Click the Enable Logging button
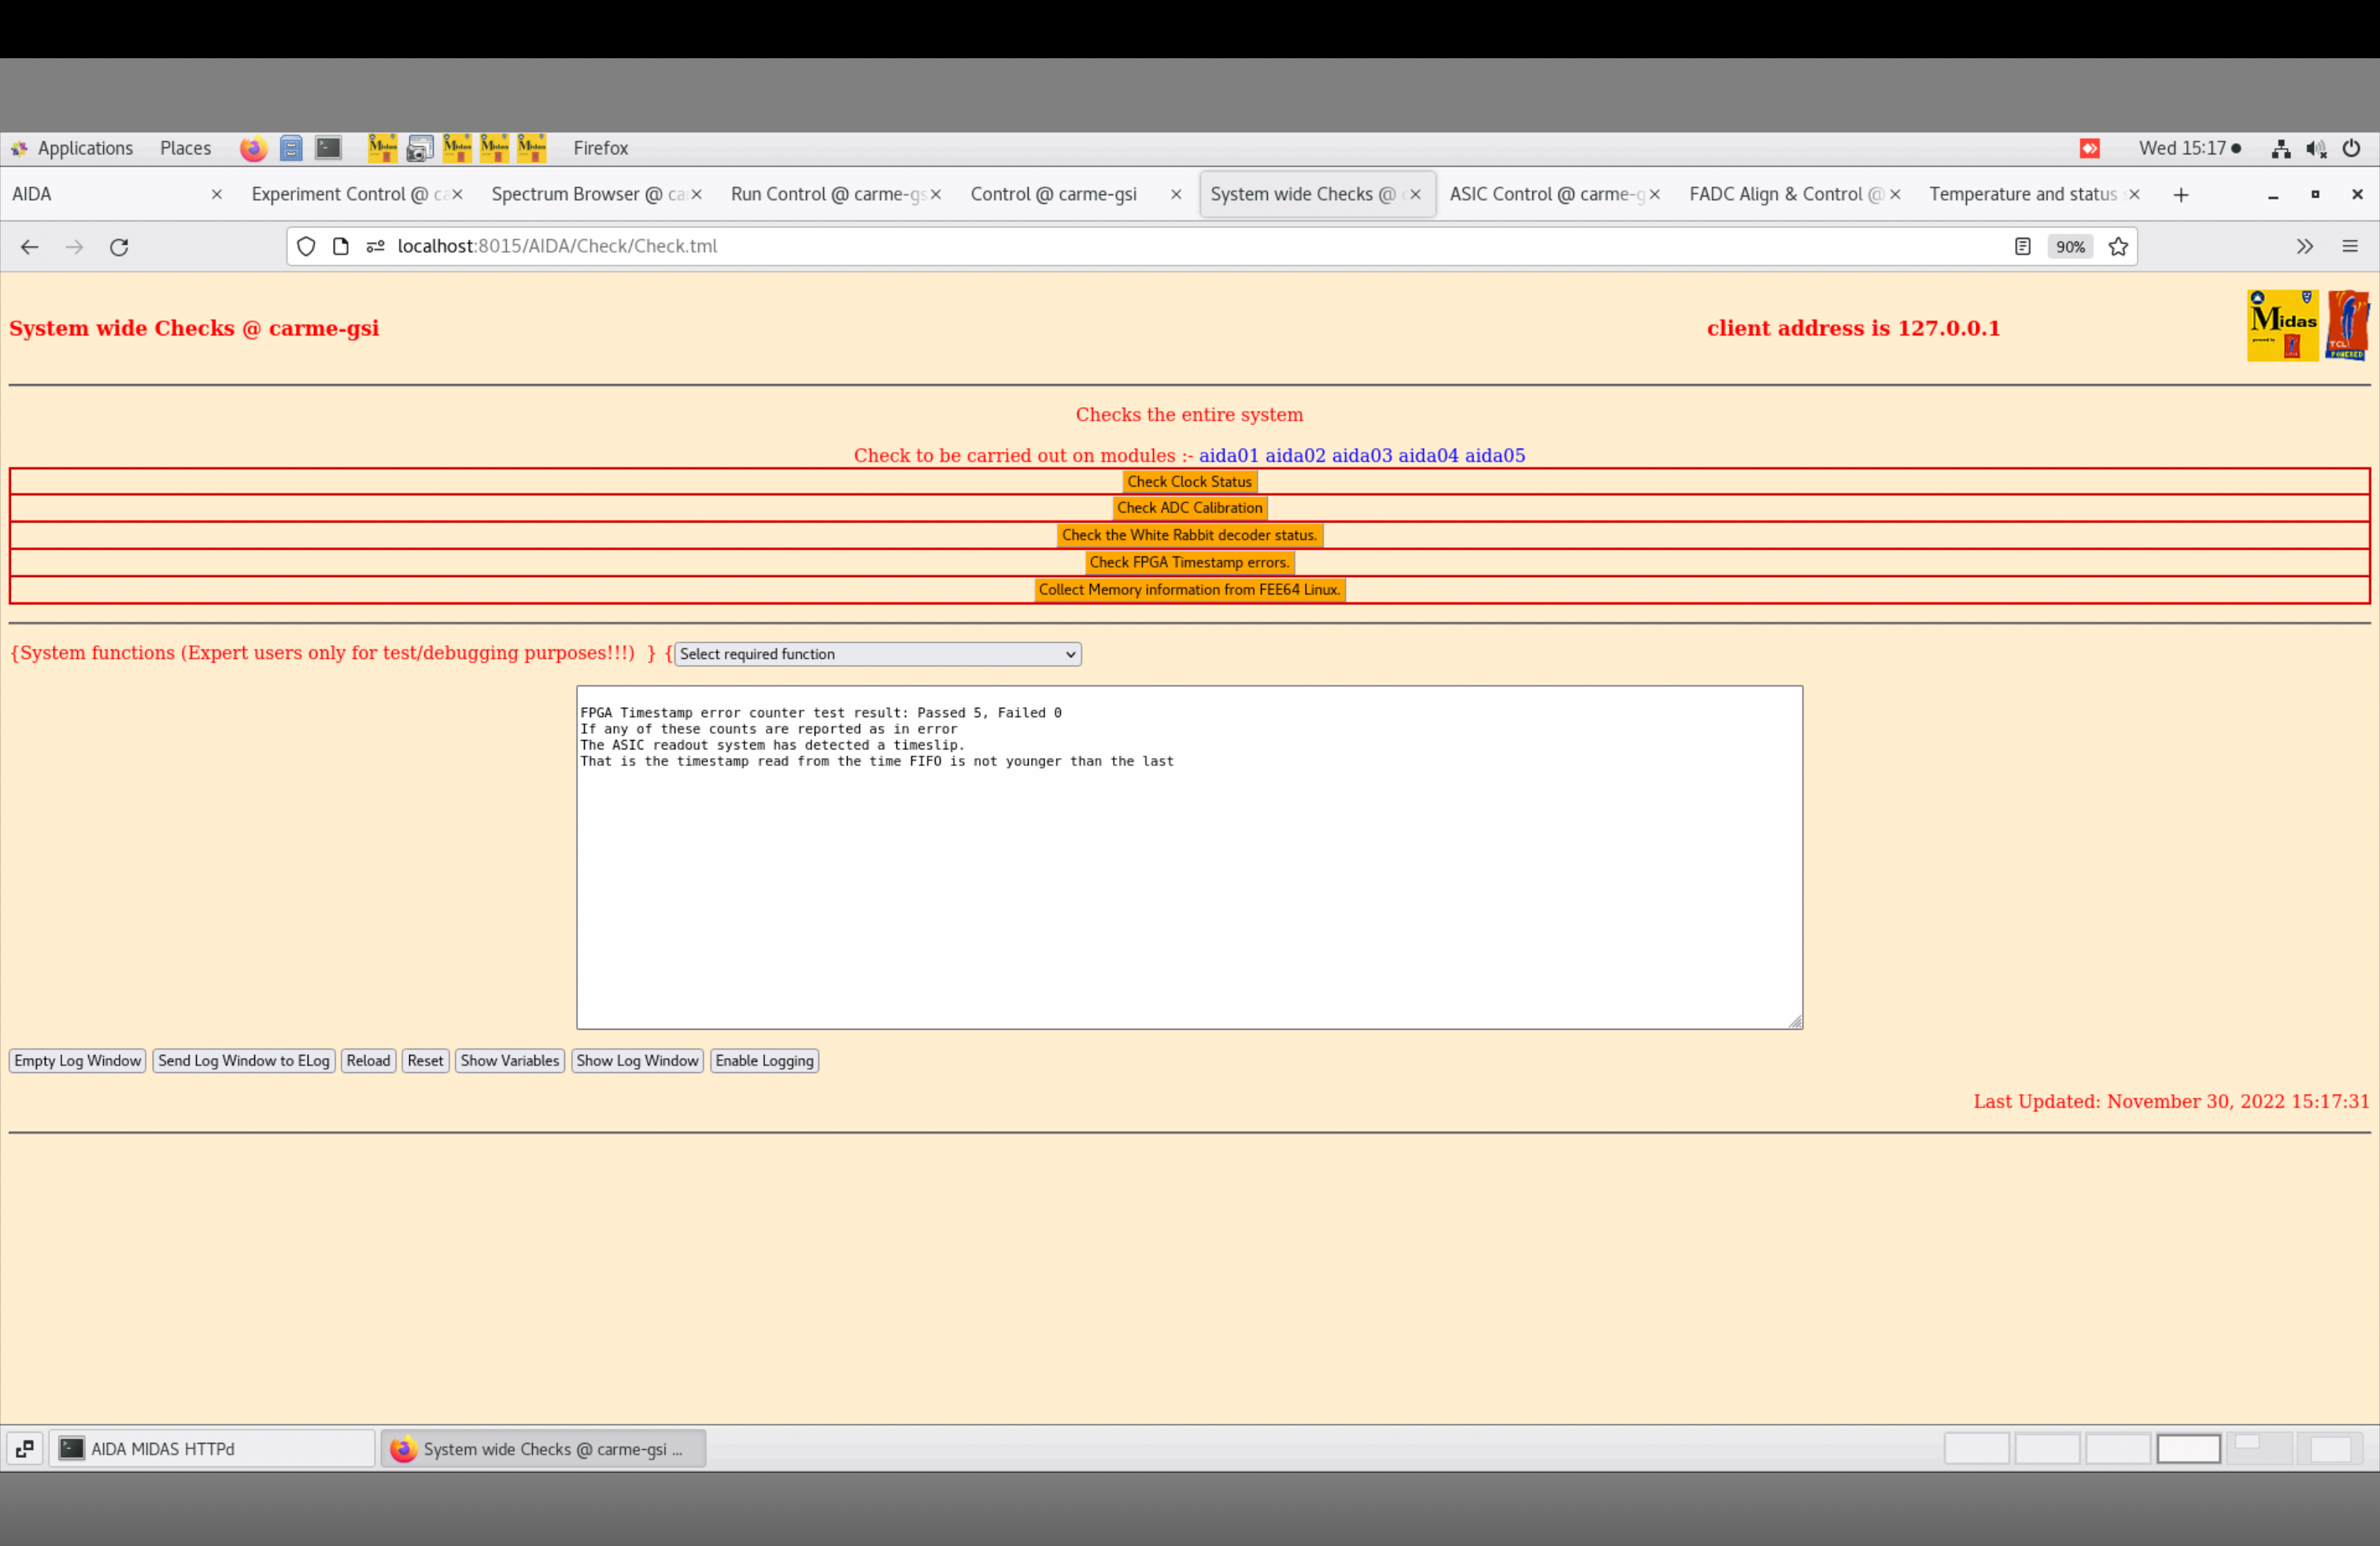This screenshot has height=1546, width=2380. tap(764, 1061)
